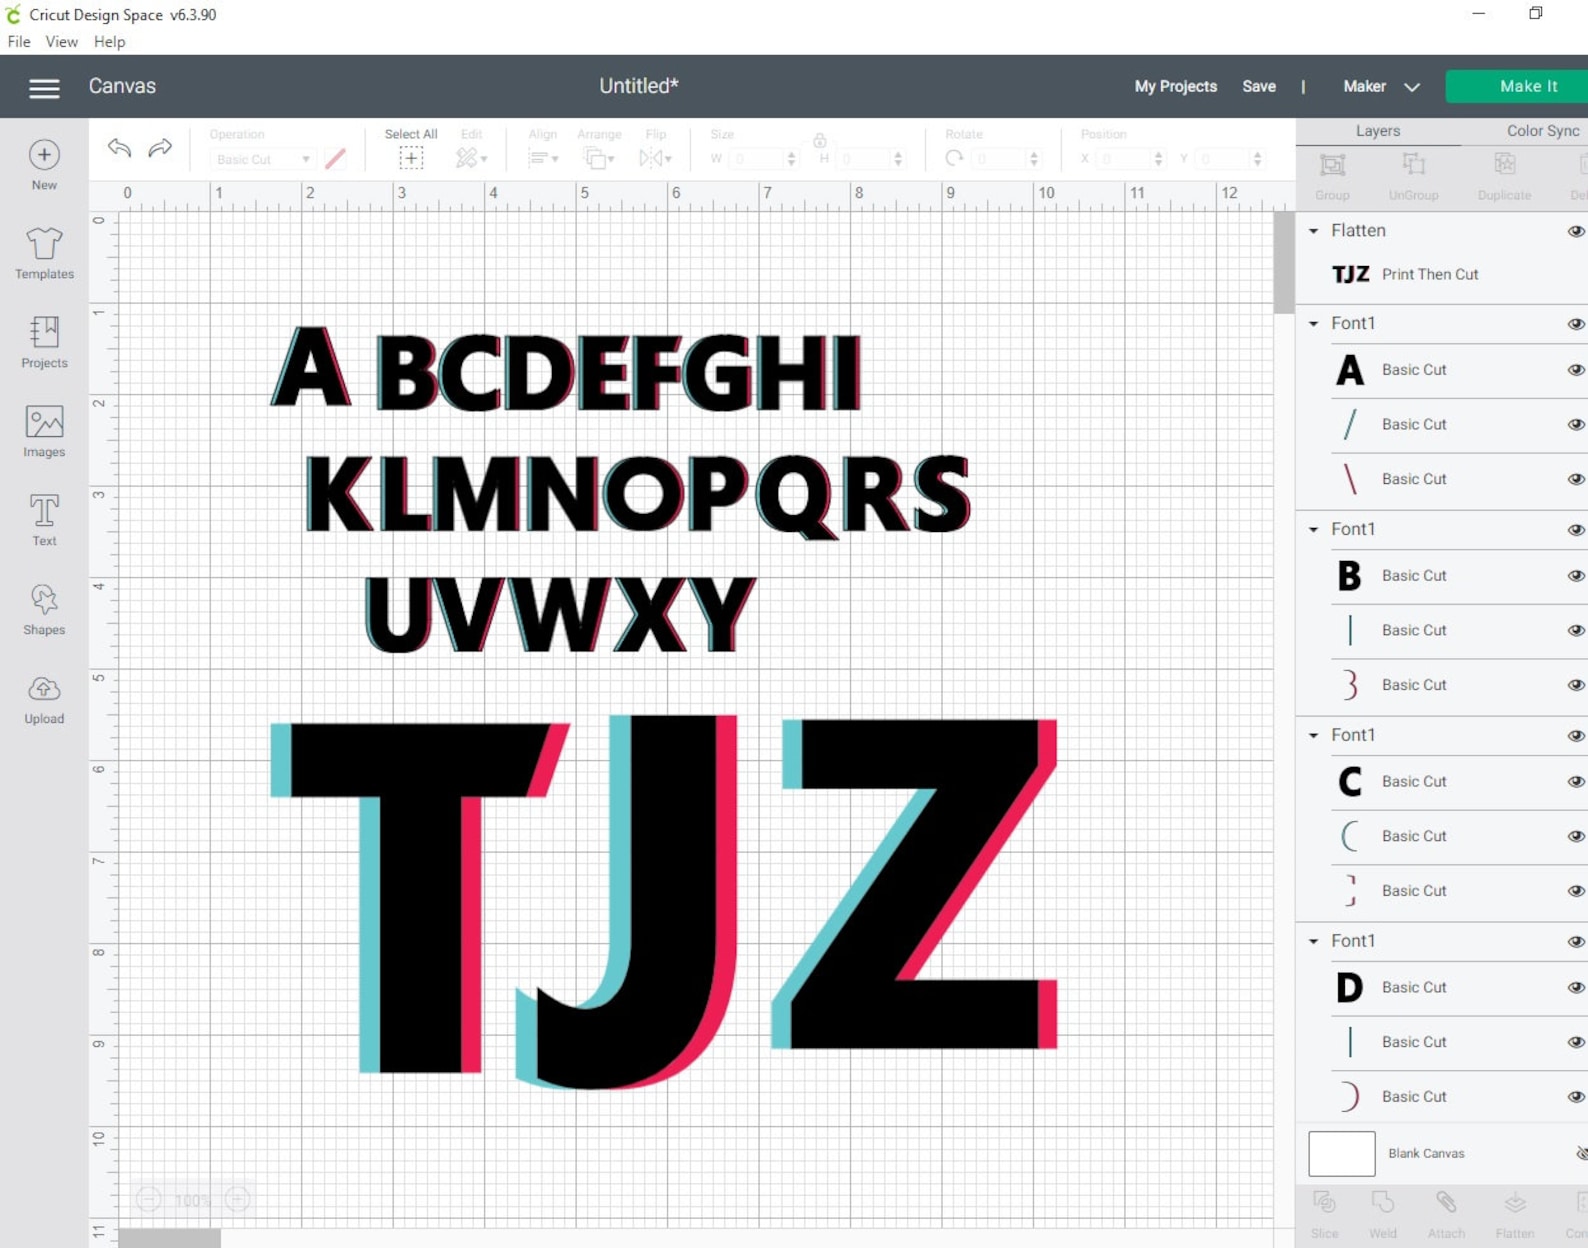Open the Operation Basic Cut dropdown
Screen dimensions: 1588x1248
[263, 159]
